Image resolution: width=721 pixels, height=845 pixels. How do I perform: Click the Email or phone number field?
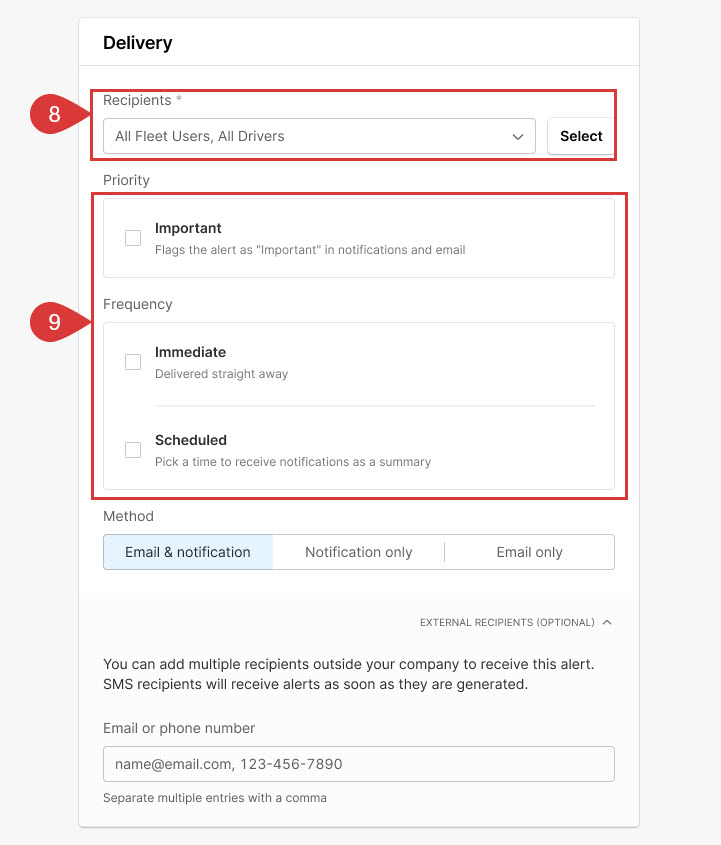click(358, 764)
